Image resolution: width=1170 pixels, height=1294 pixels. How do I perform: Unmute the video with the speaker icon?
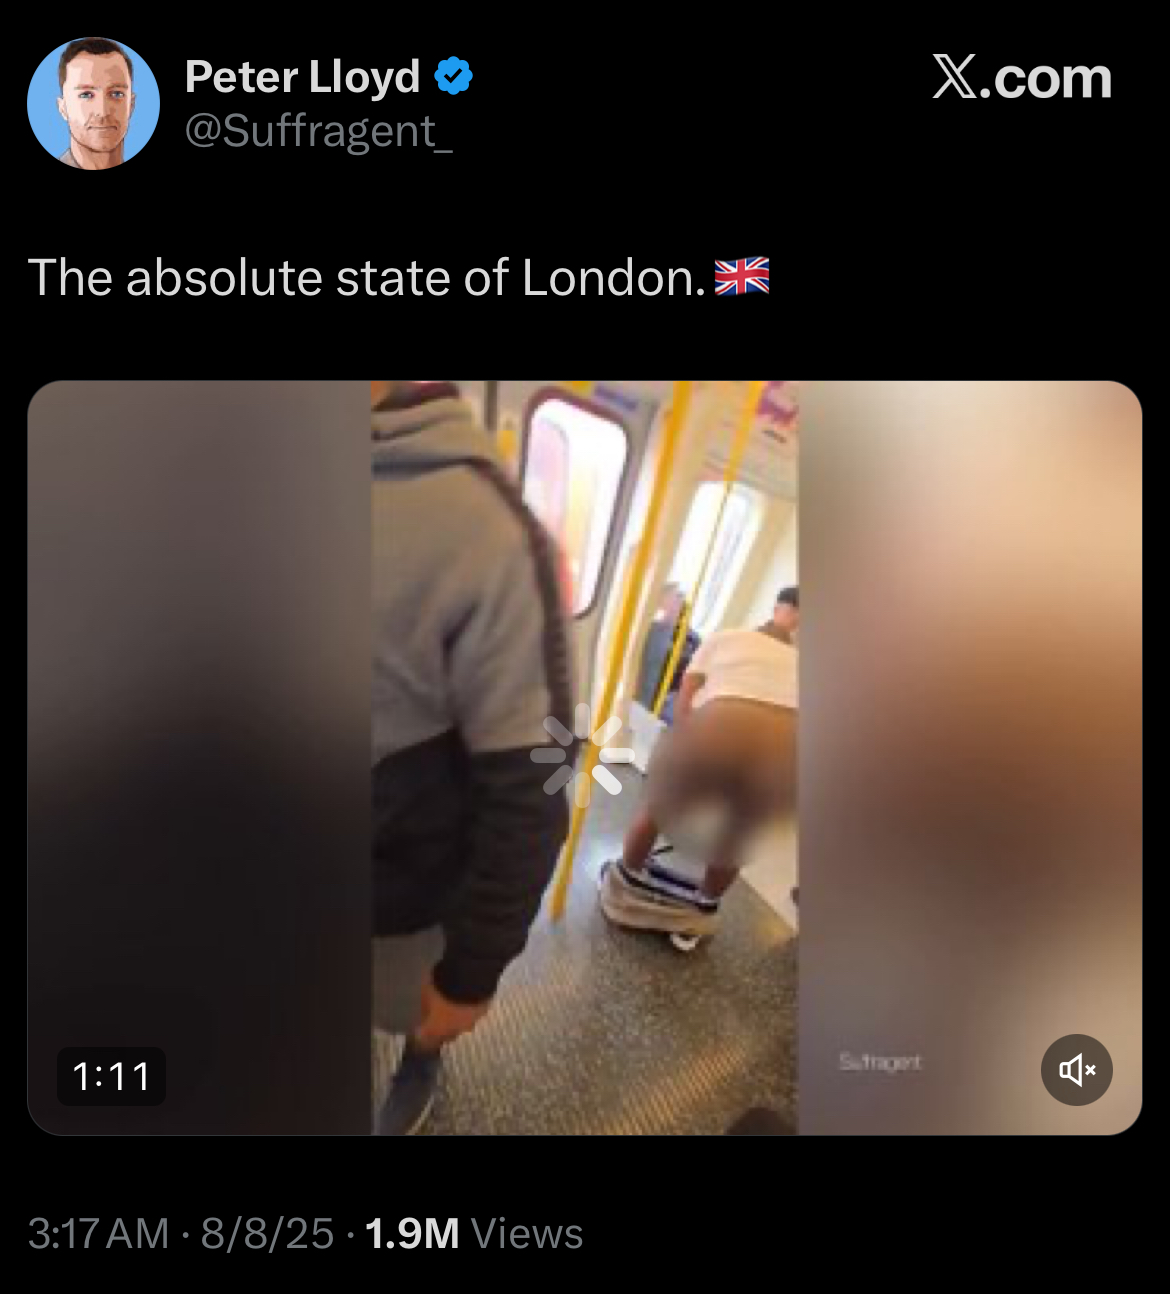pyautogui.click(x=1077, y=1070)
